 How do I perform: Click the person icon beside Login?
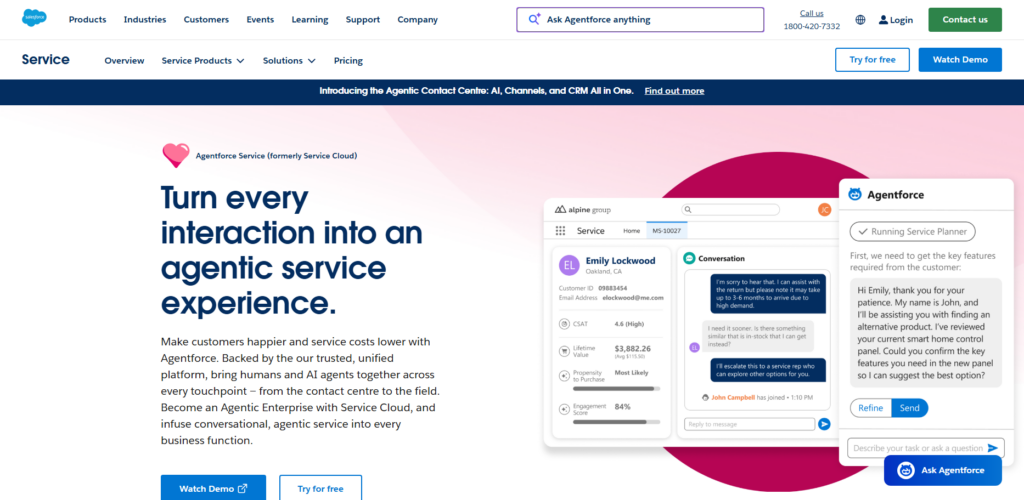(x=883, y=20)
